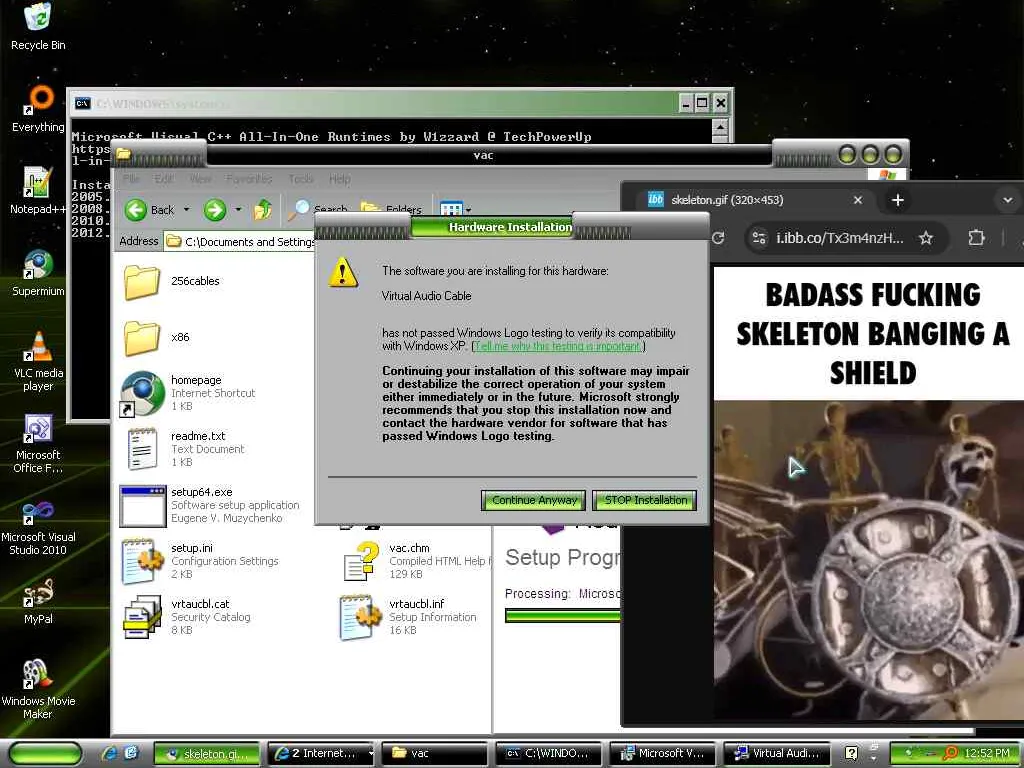Click the skeleton shield GIF image

(x=869, y=494)
